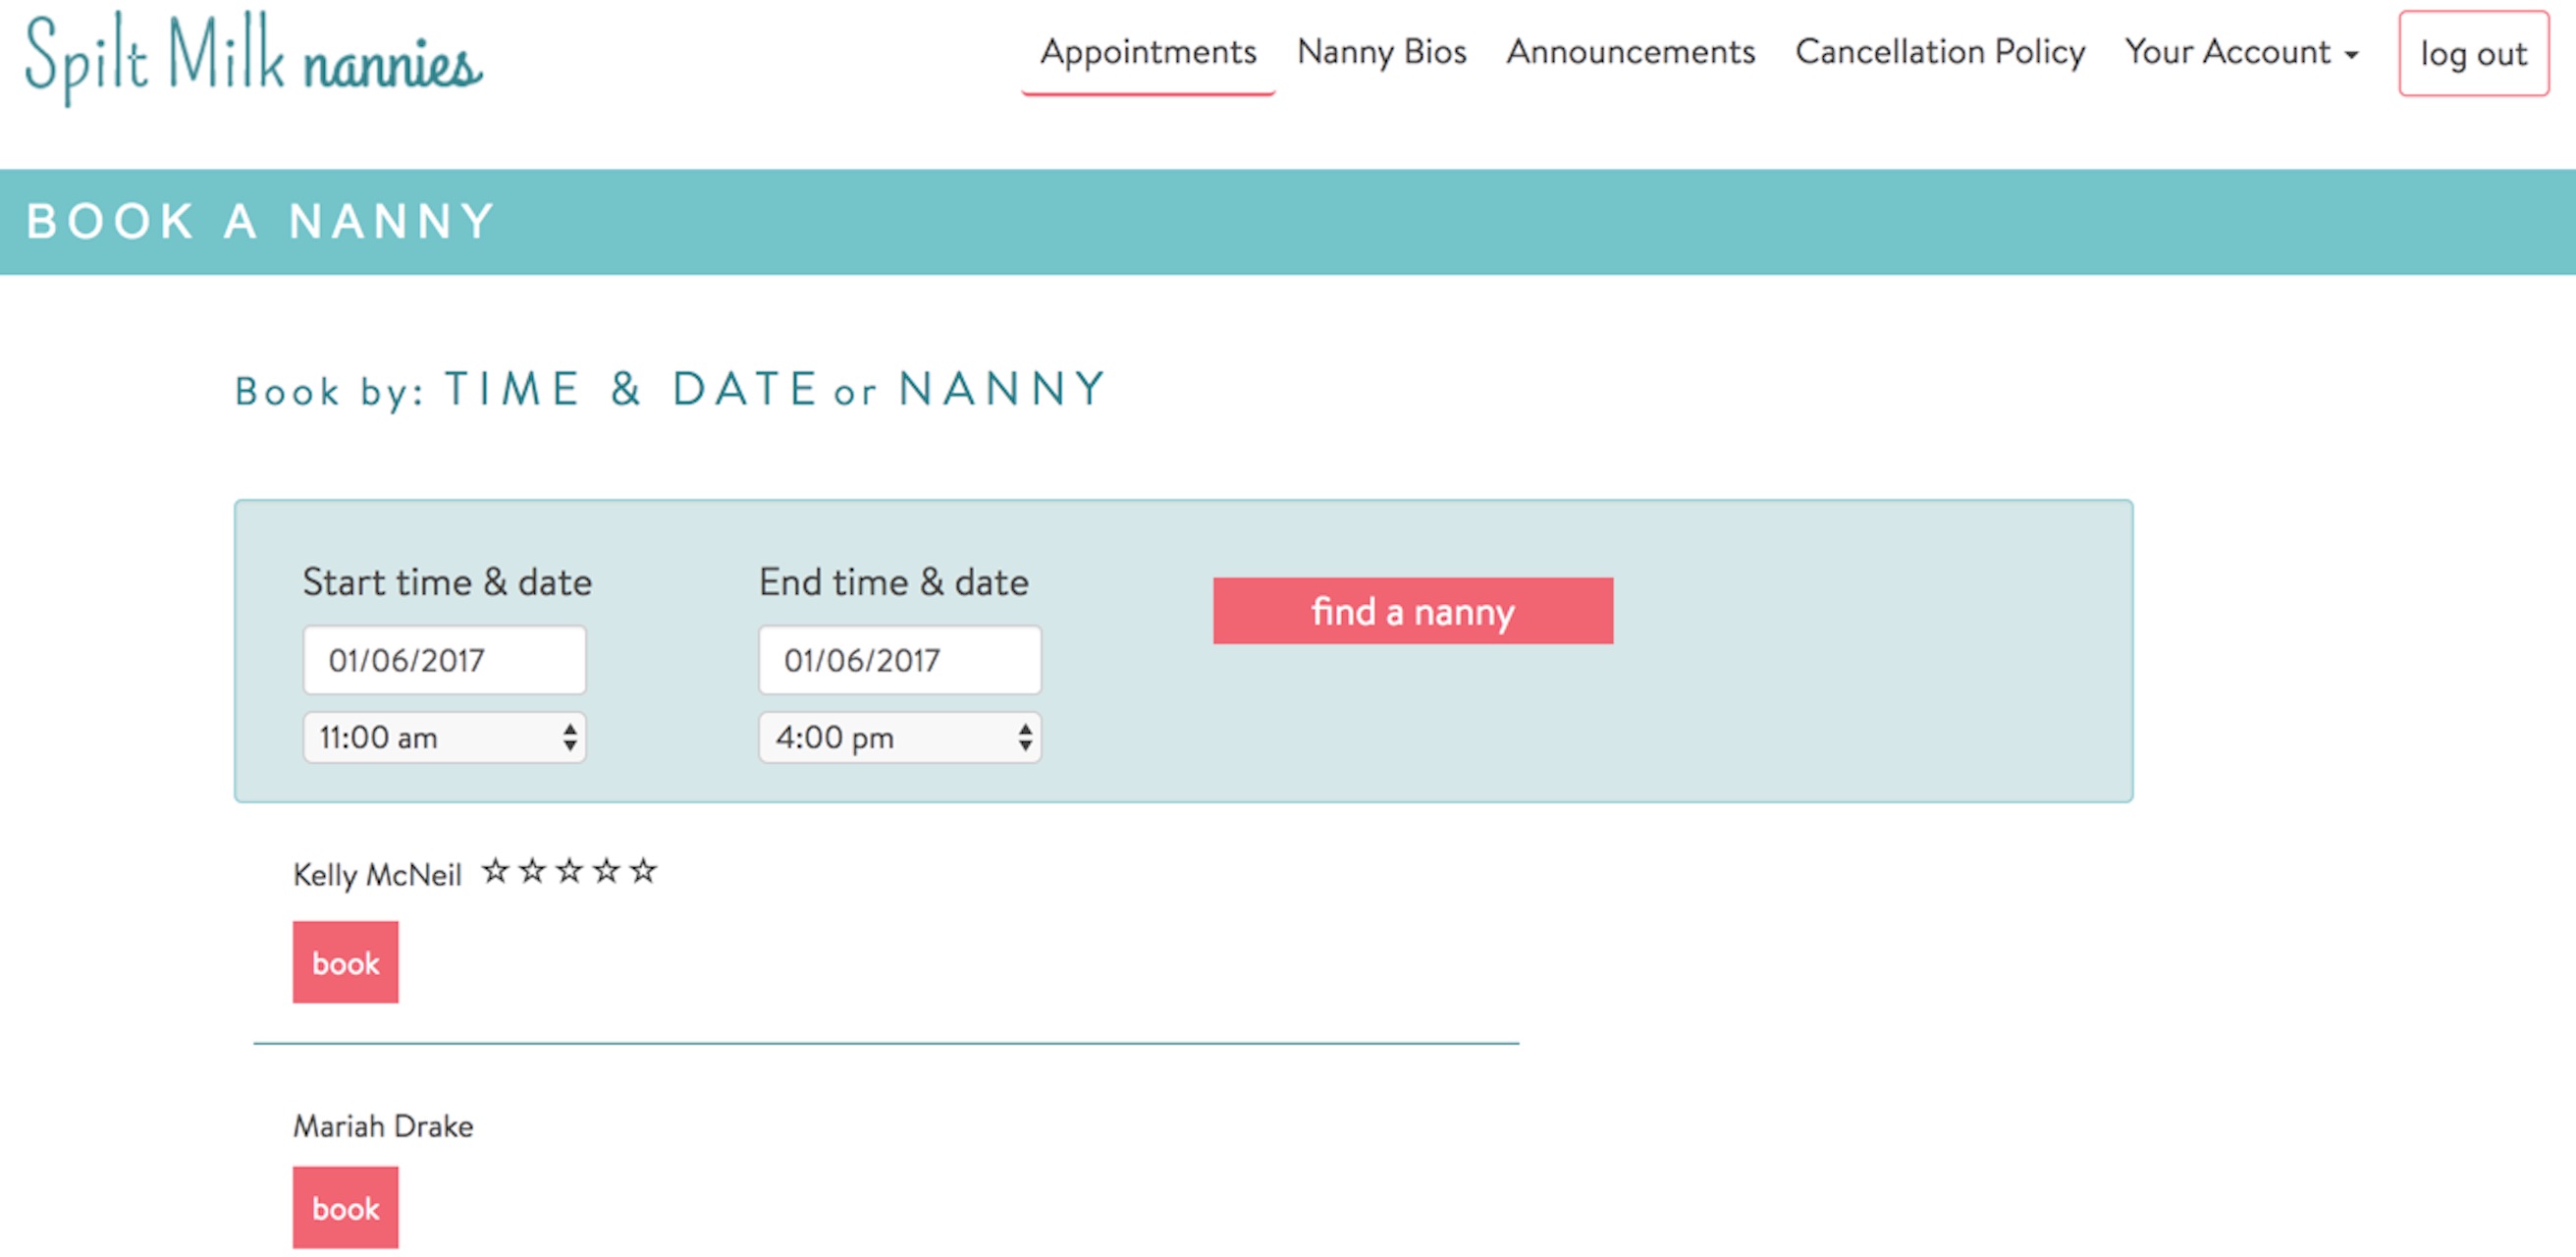Click Kelly McNeil's first rating star
Image resolution: width=2576 pixels, height=1257 pixels.
(x=495, y=871)
